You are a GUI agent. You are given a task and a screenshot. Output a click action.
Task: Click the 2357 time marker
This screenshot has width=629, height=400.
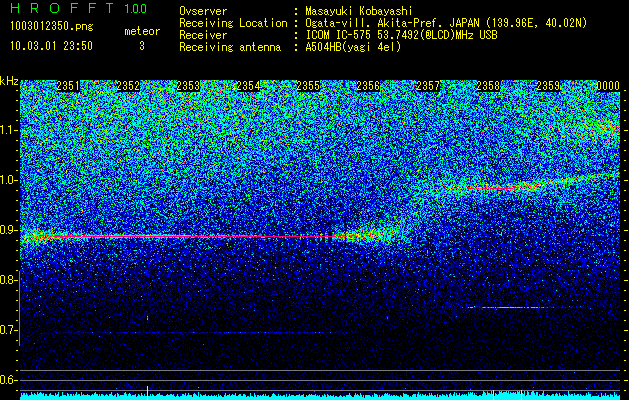coord(428,86)
